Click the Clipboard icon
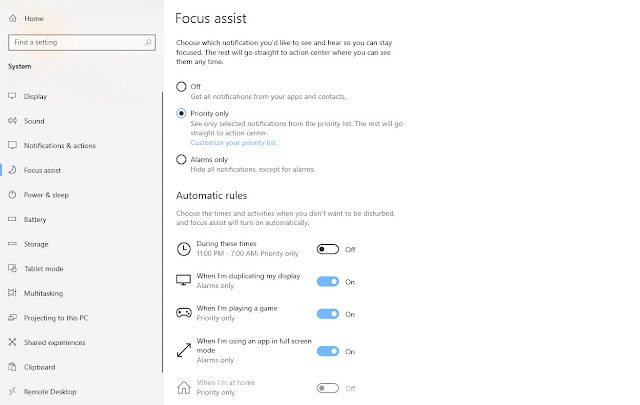640x405 pixels. (12, 367)
